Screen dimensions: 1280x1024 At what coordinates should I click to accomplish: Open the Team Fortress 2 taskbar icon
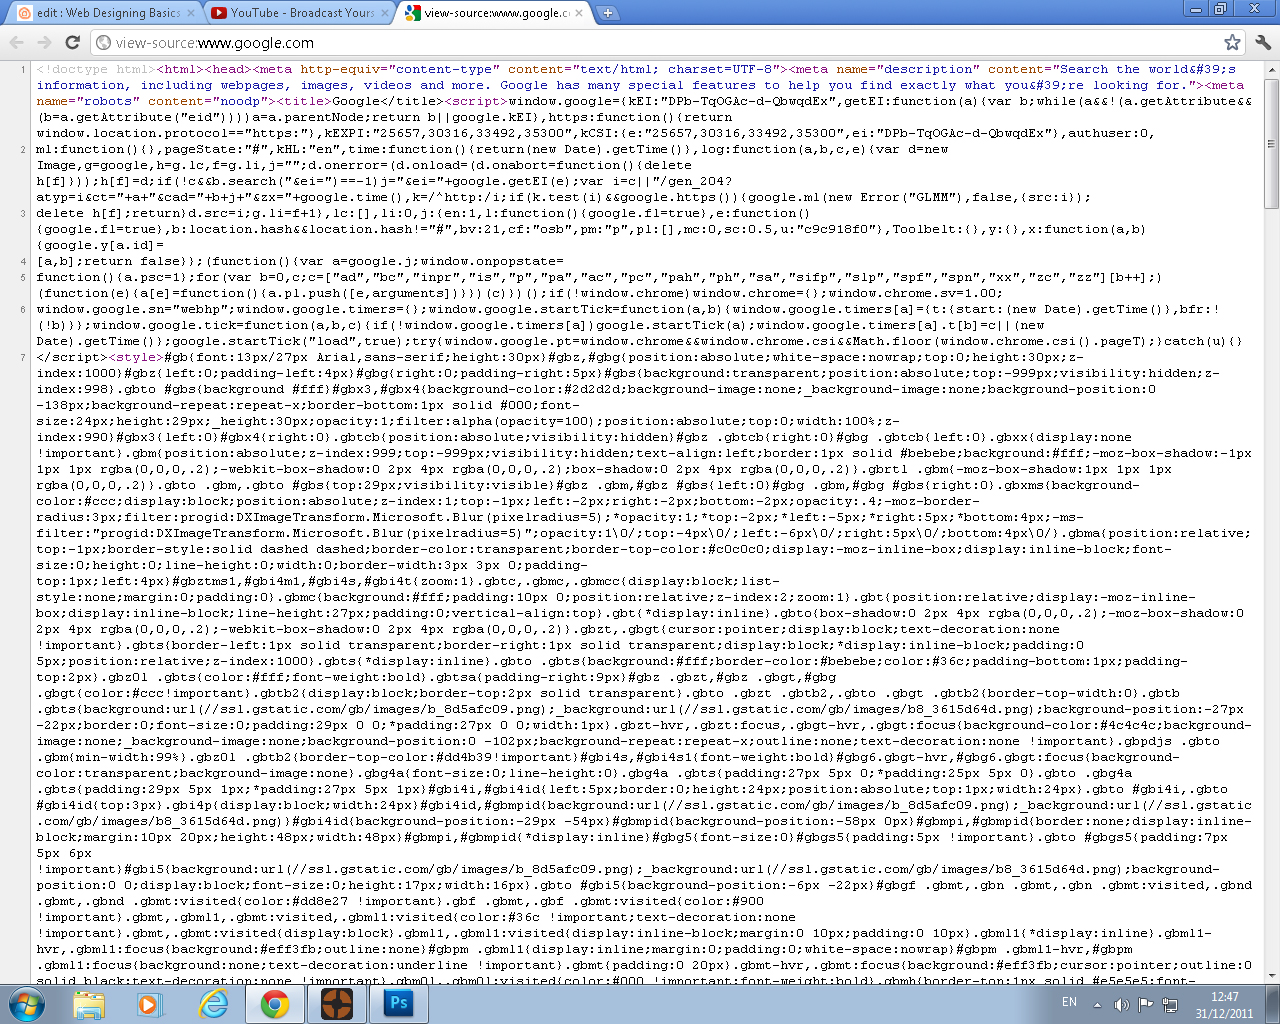[337, 1003]
